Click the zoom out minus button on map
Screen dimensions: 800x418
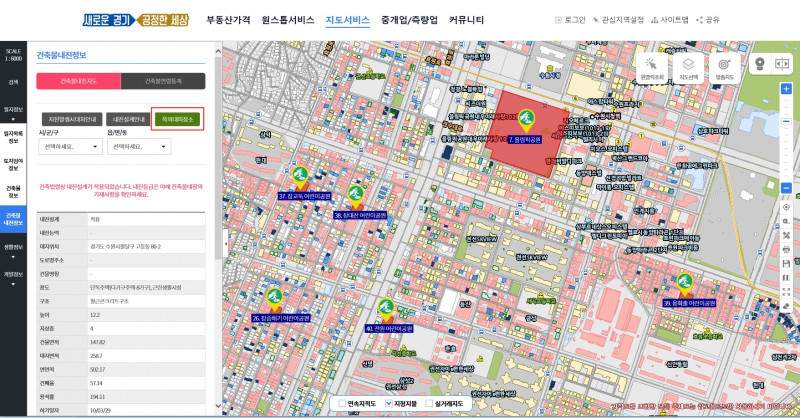(x=786, y=188)
